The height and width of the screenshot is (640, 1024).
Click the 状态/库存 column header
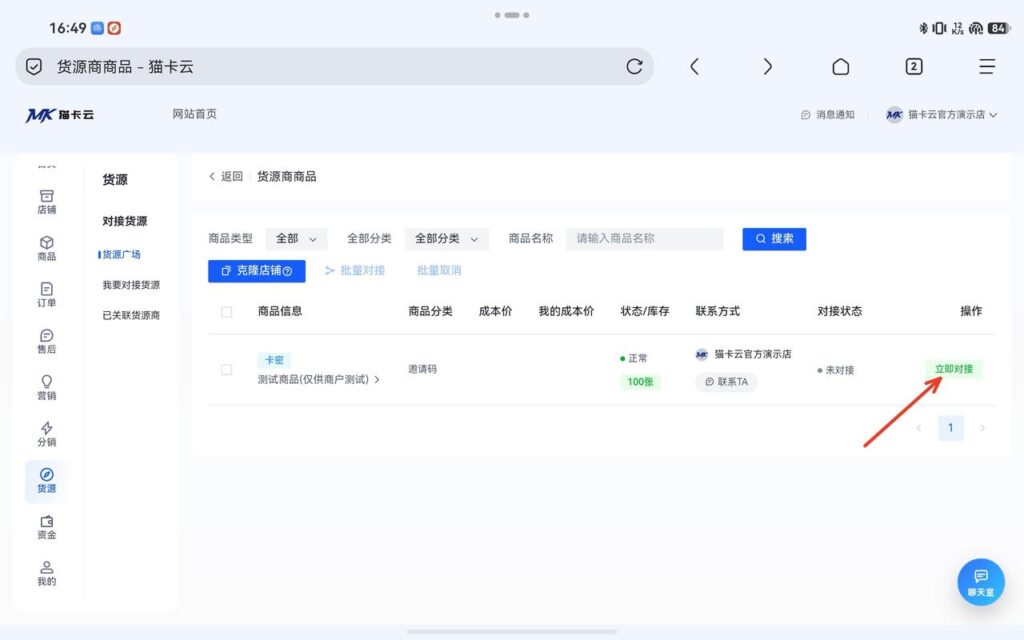[645, 311]
